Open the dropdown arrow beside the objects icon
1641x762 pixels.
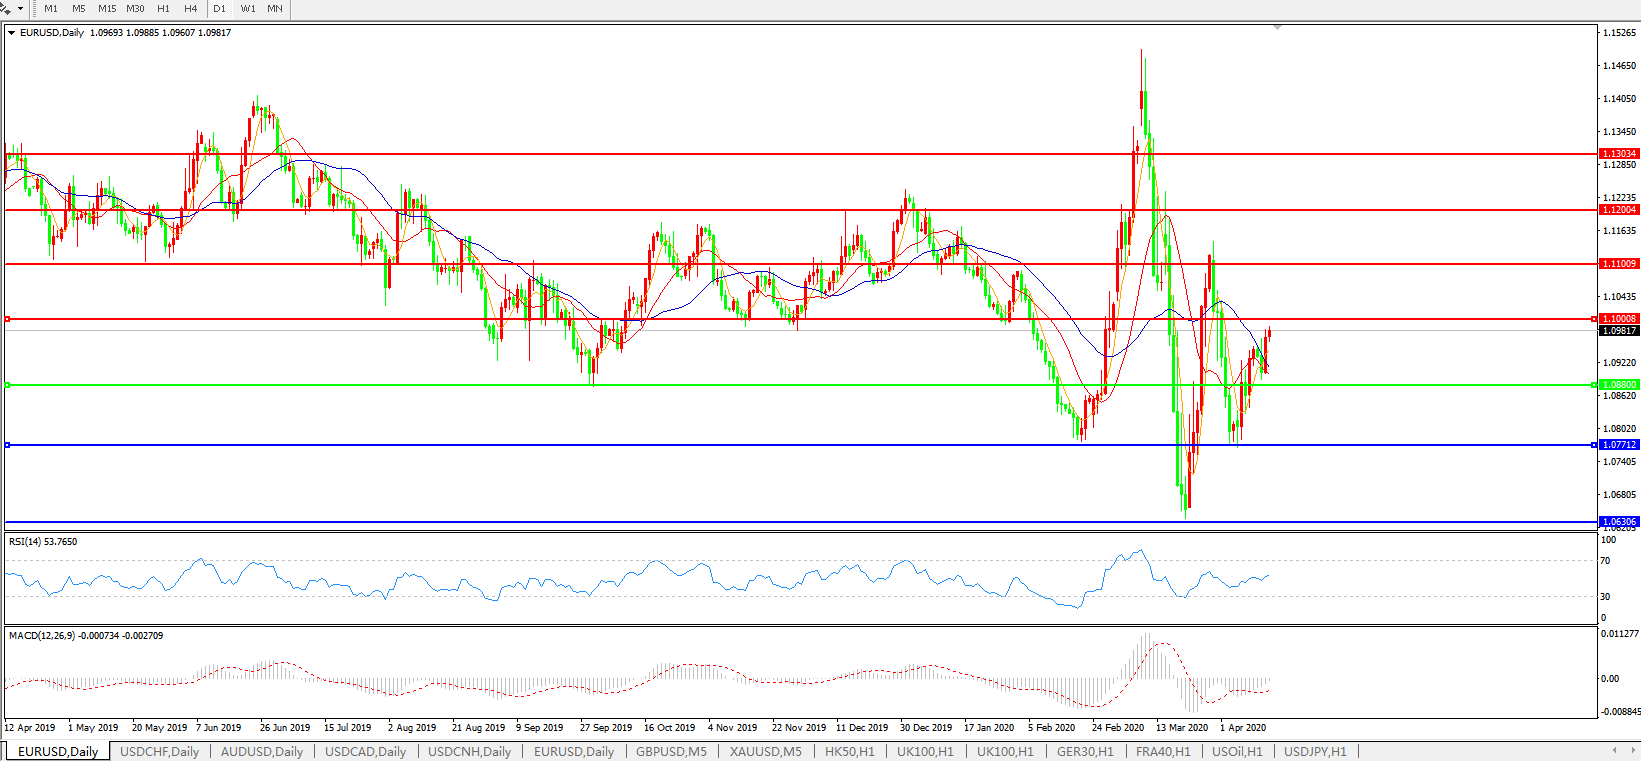[20, 8]
